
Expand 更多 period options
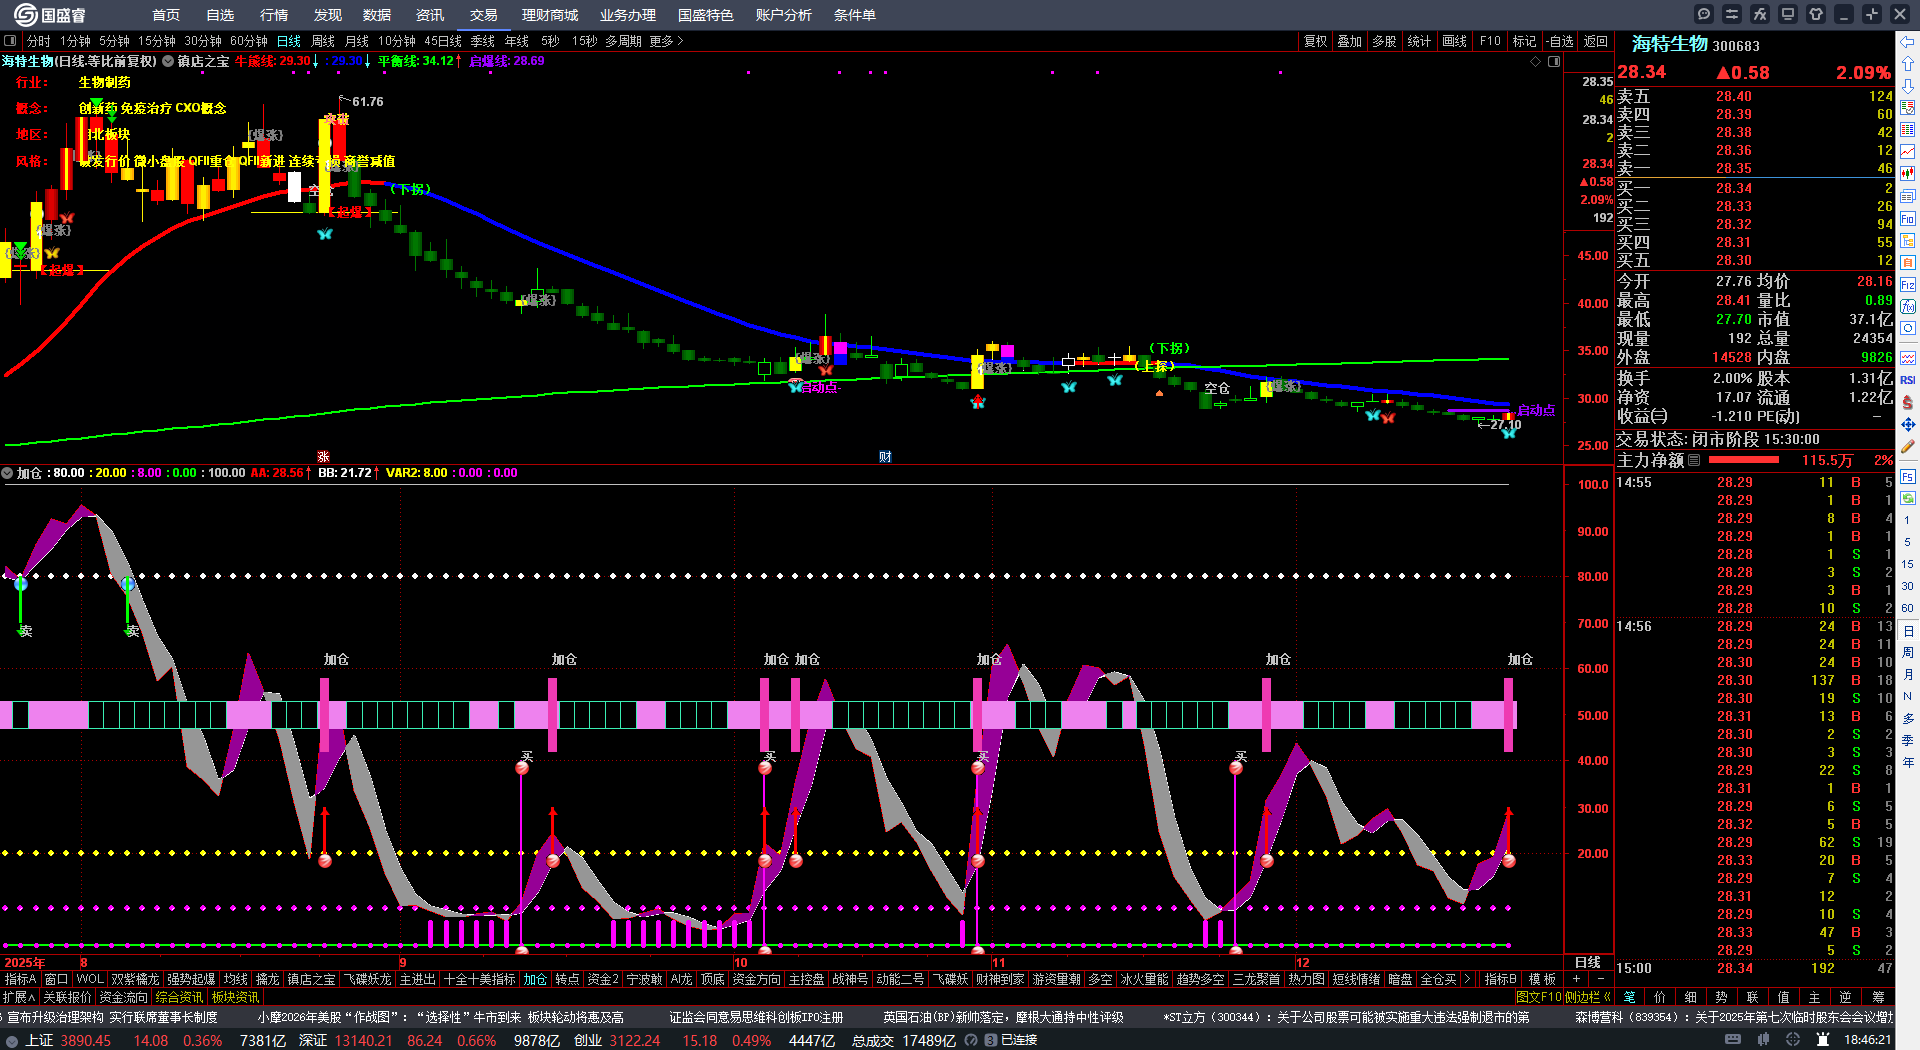click(666, 41)
